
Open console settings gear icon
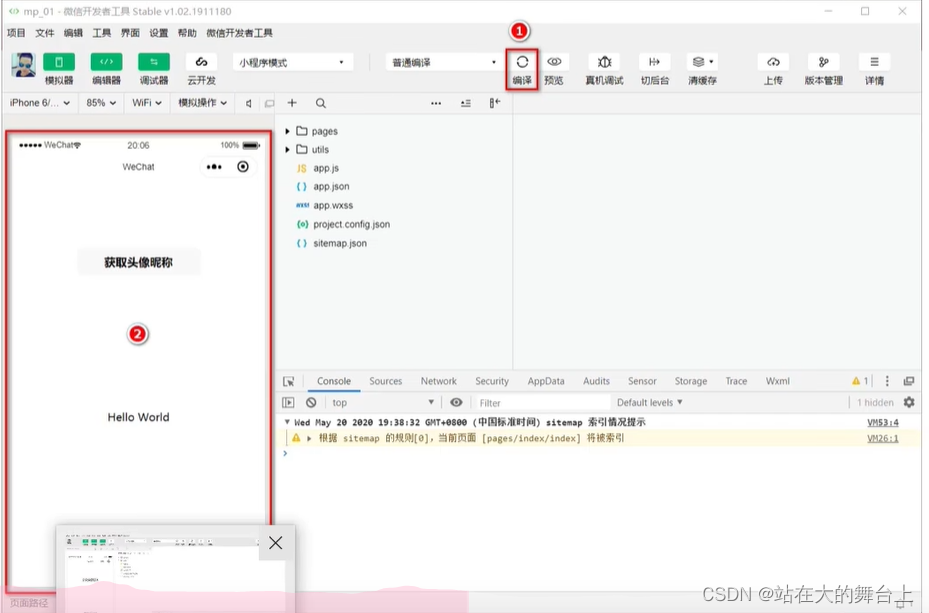click(x=909, y=403)
